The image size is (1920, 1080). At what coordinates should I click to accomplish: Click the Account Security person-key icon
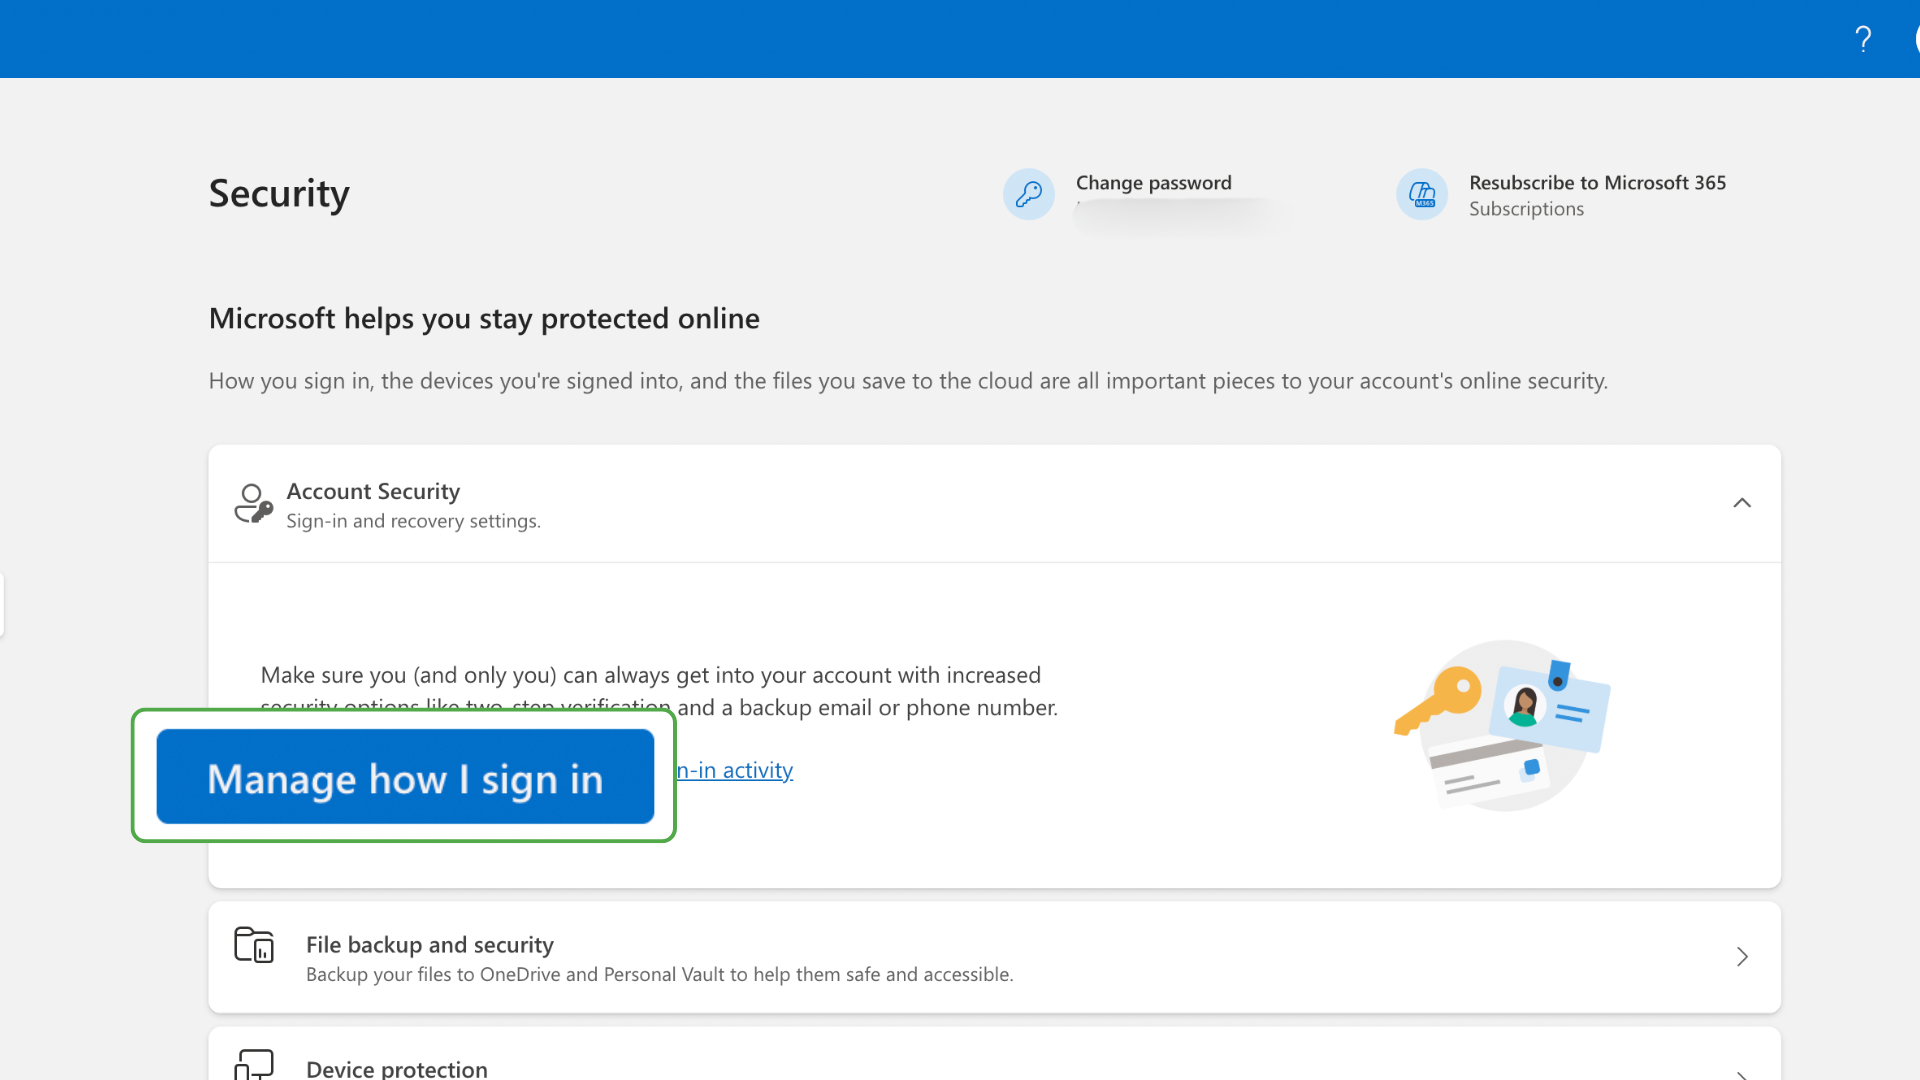[253, 504]
